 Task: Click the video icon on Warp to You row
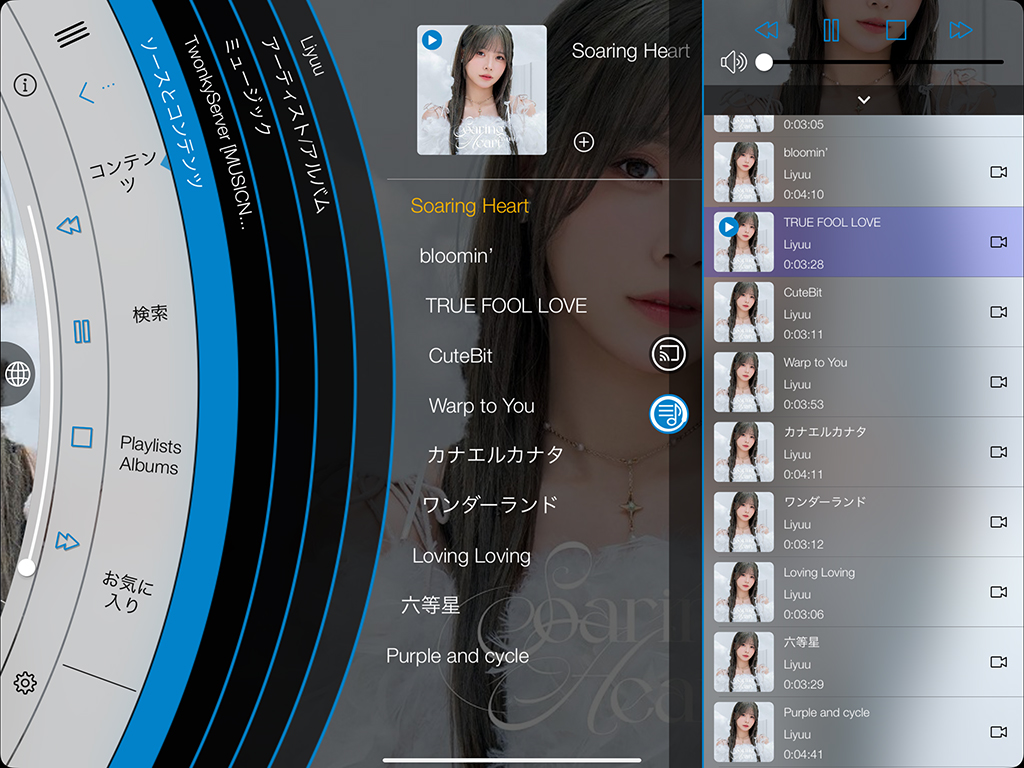point(999,381)
